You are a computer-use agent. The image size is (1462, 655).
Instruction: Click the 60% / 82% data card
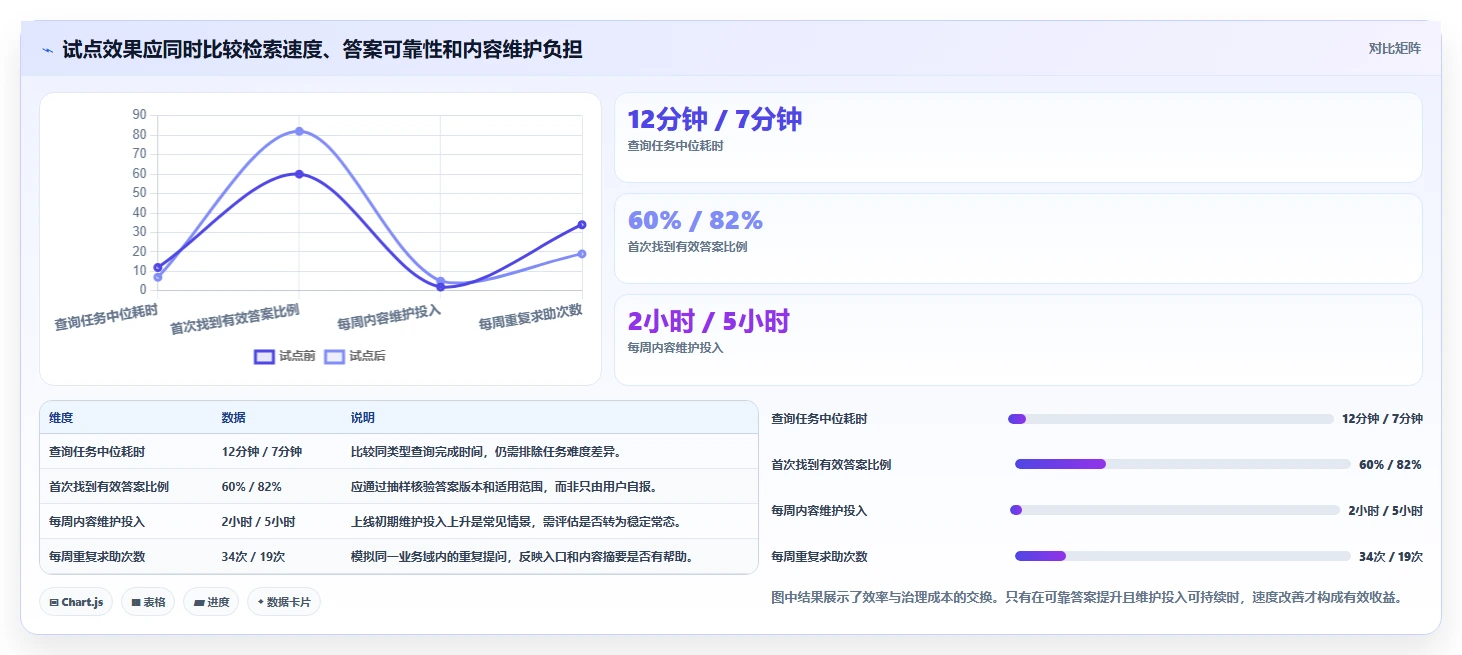pos(1018,239)
